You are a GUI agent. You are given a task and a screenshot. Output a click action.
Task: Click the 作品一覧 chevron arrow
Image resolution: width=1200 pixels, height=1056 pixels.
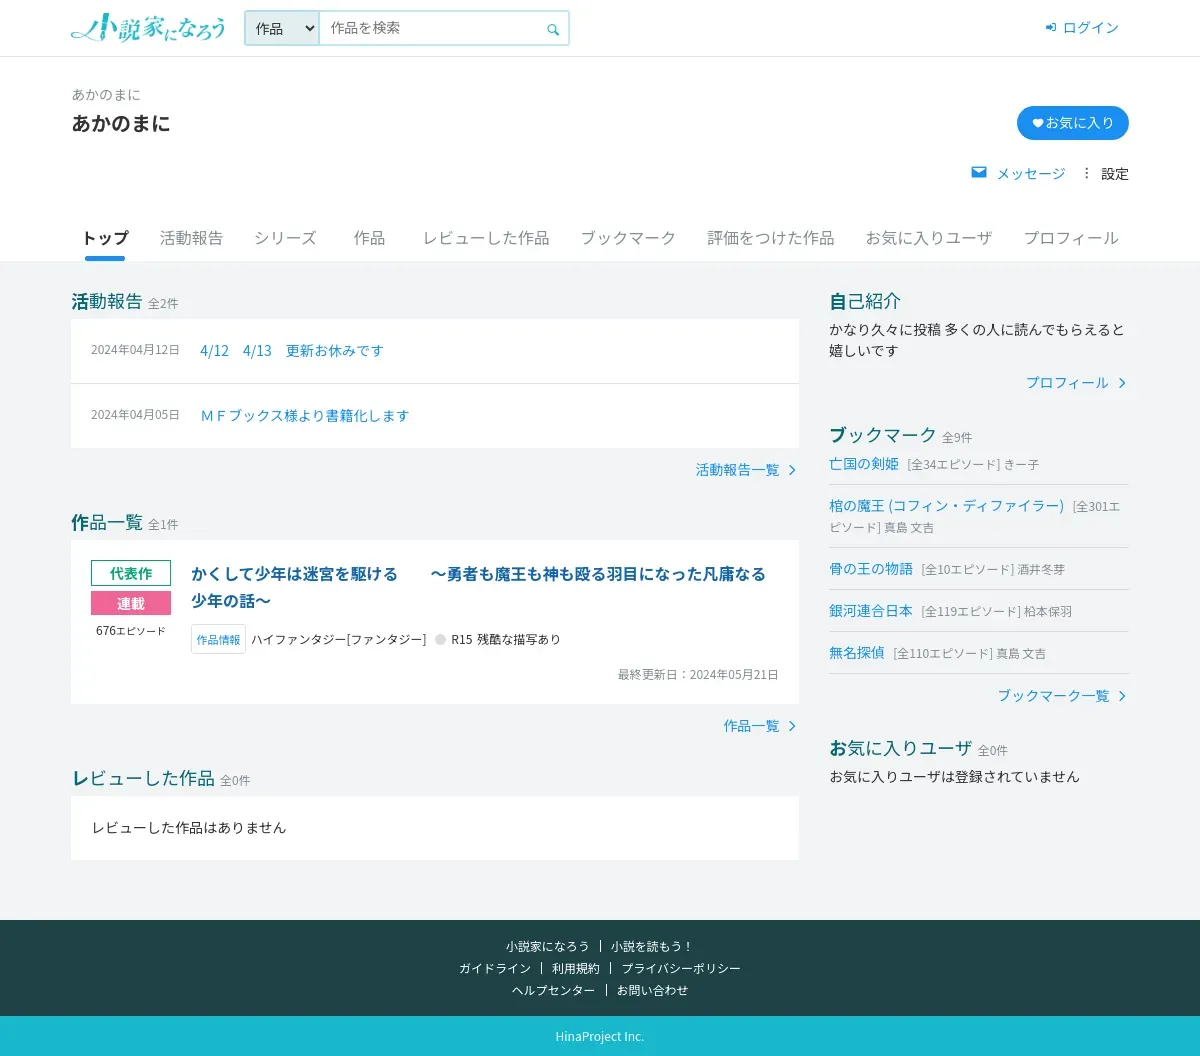pyautogui.click(x=792, y=726)
